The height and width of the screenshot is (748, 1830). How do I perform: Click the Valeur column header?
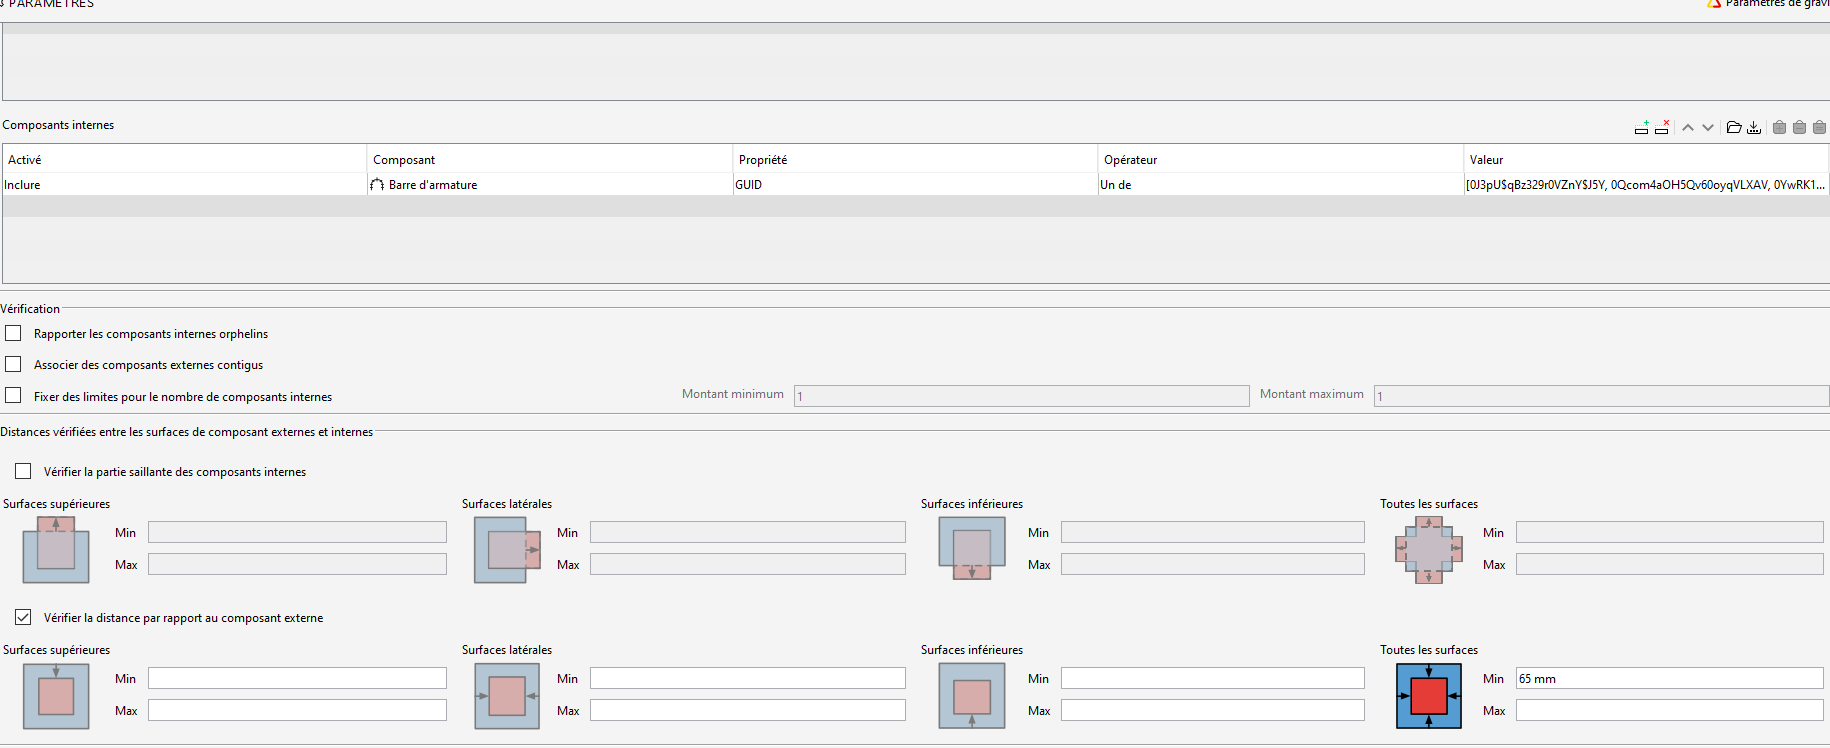tap(1646, 159)
